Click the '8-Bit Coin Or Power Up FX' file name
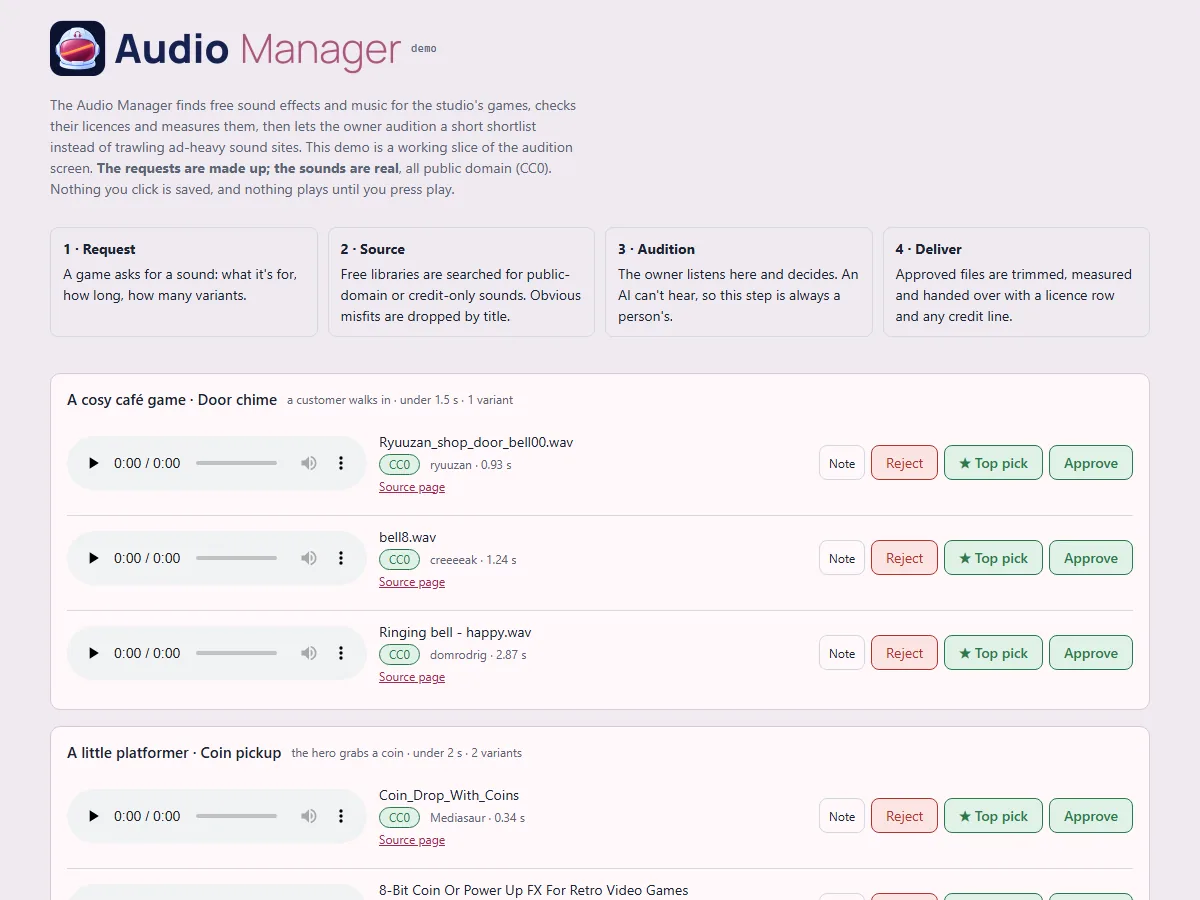Screen dimensions: 1200x900 [x=534, y=890]
